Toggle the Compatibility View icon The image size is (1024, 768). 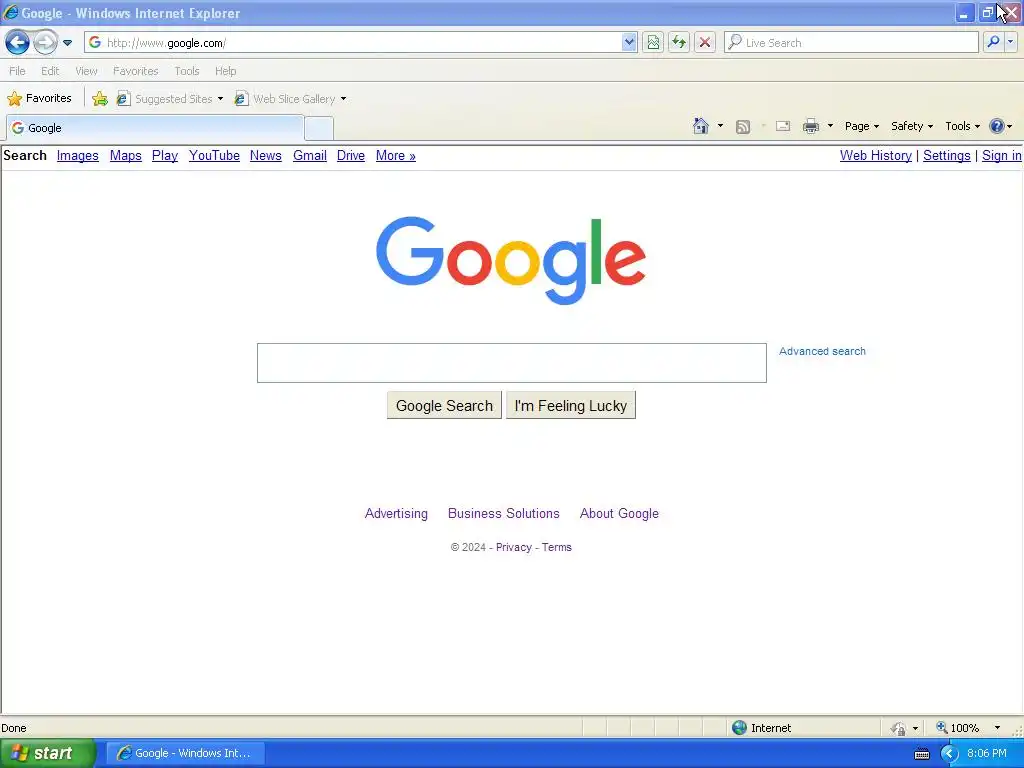coord(653,42)
